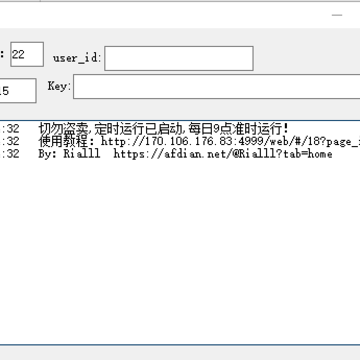
Task: Click the user_id label
Action: 77,58
